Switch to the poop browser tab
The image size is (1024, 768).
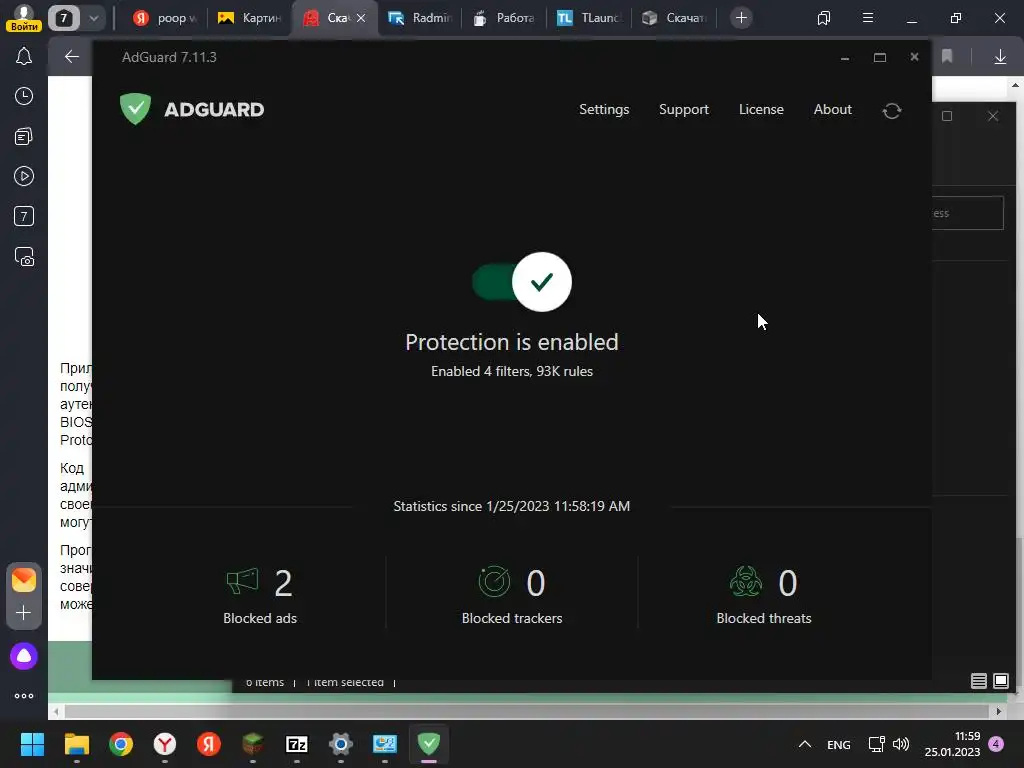[164, 18]
